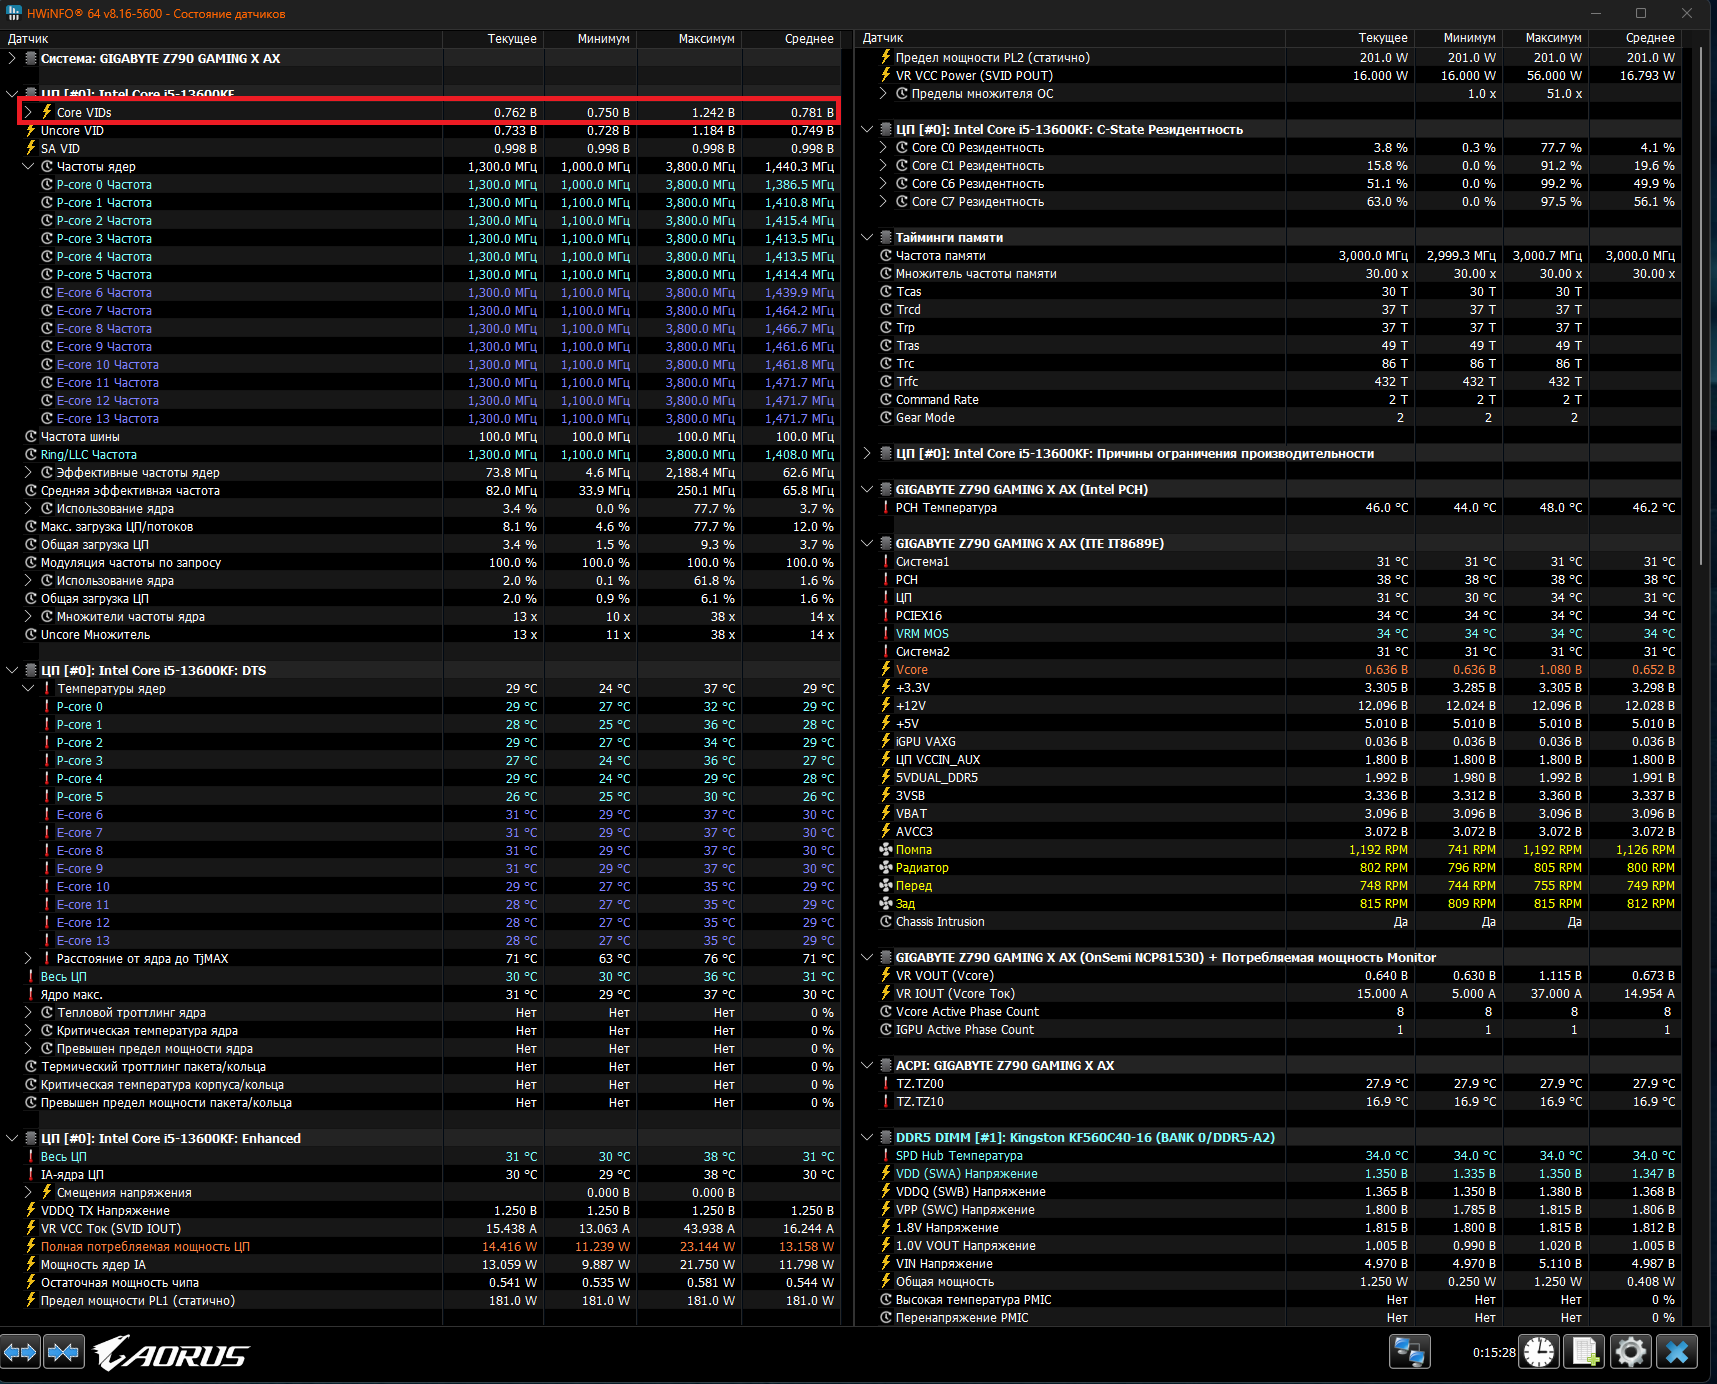
Task: Click the clock icon beside Gear Mode
Action: point(886,417)
